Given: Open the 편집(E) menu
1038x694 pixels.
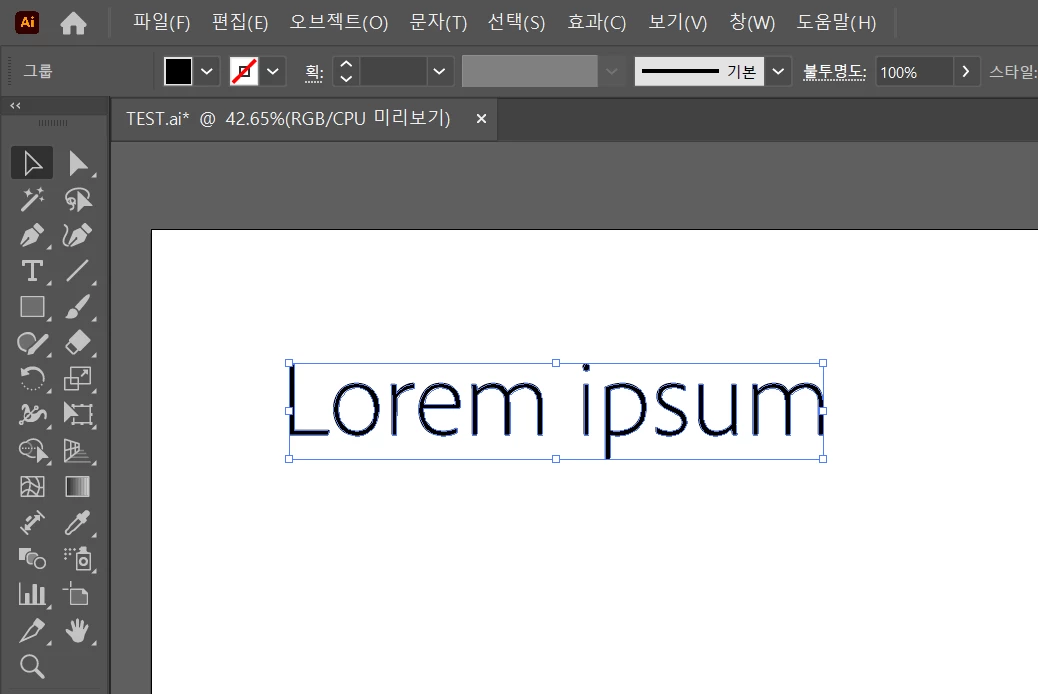Looking at the screenshot, I should [x=240, y=23].
